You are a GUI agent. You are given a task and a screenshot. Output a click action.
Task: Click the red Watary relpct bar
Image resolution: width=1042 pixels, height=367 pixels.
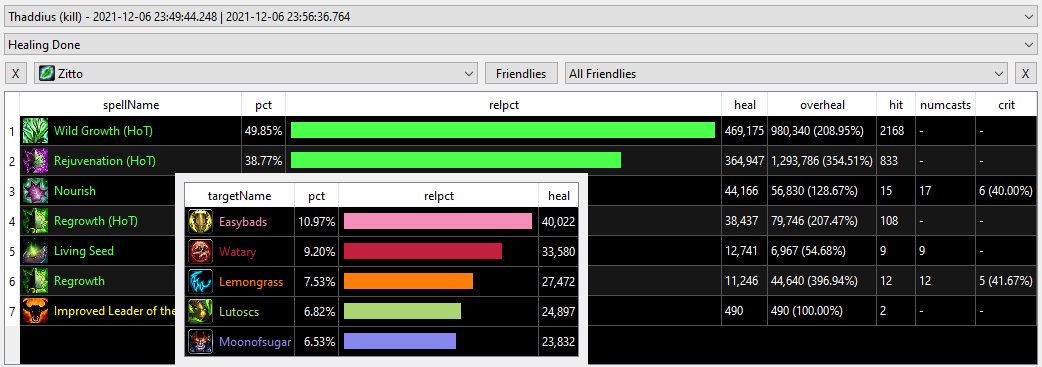[x=423, y=251]
